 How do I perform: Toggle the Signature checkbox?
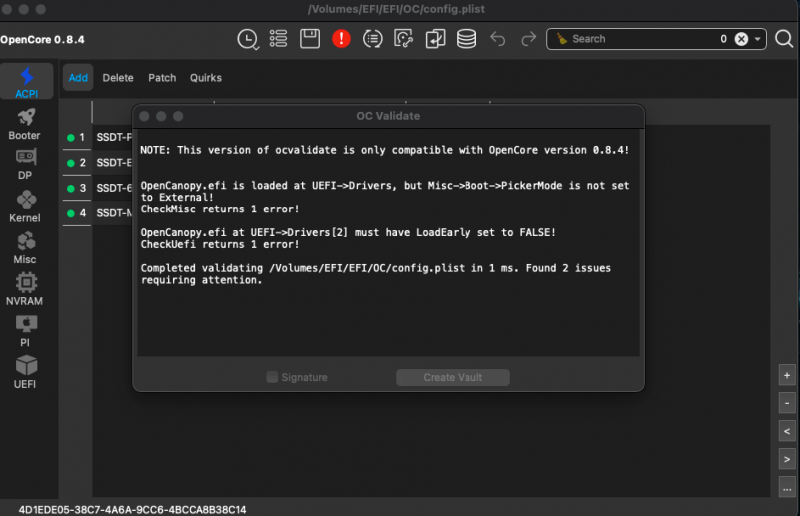(x=272, y=378)
